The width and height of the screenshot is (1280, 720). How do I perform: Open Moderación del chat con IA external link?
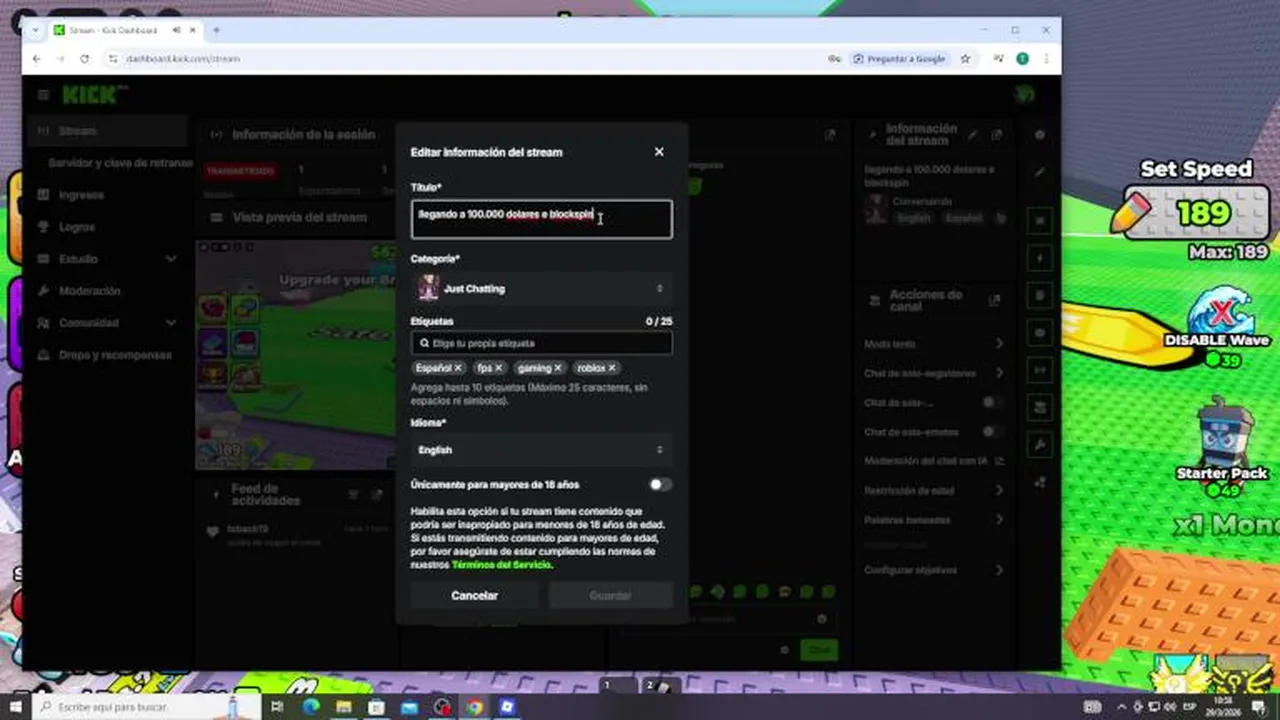999,461
